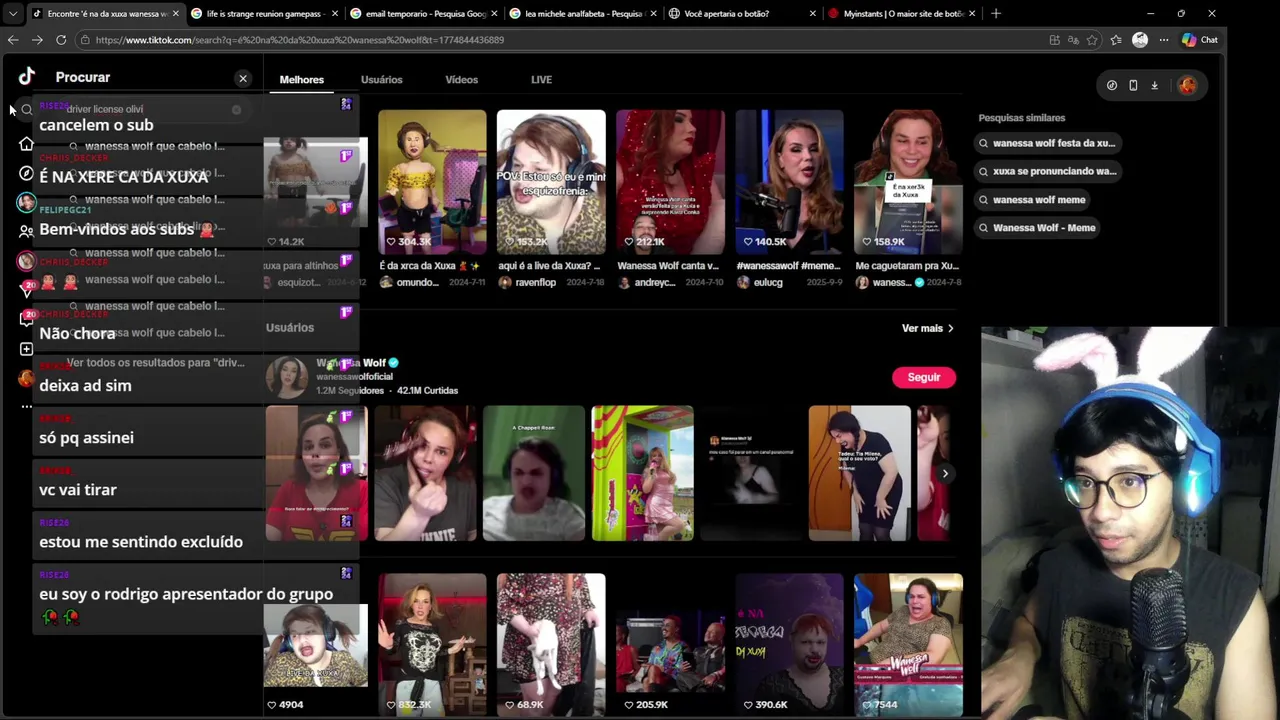The width and height of the screenshot is (1280, 720).
Task: Click the address bar URL
Action: tap(300, 40)
